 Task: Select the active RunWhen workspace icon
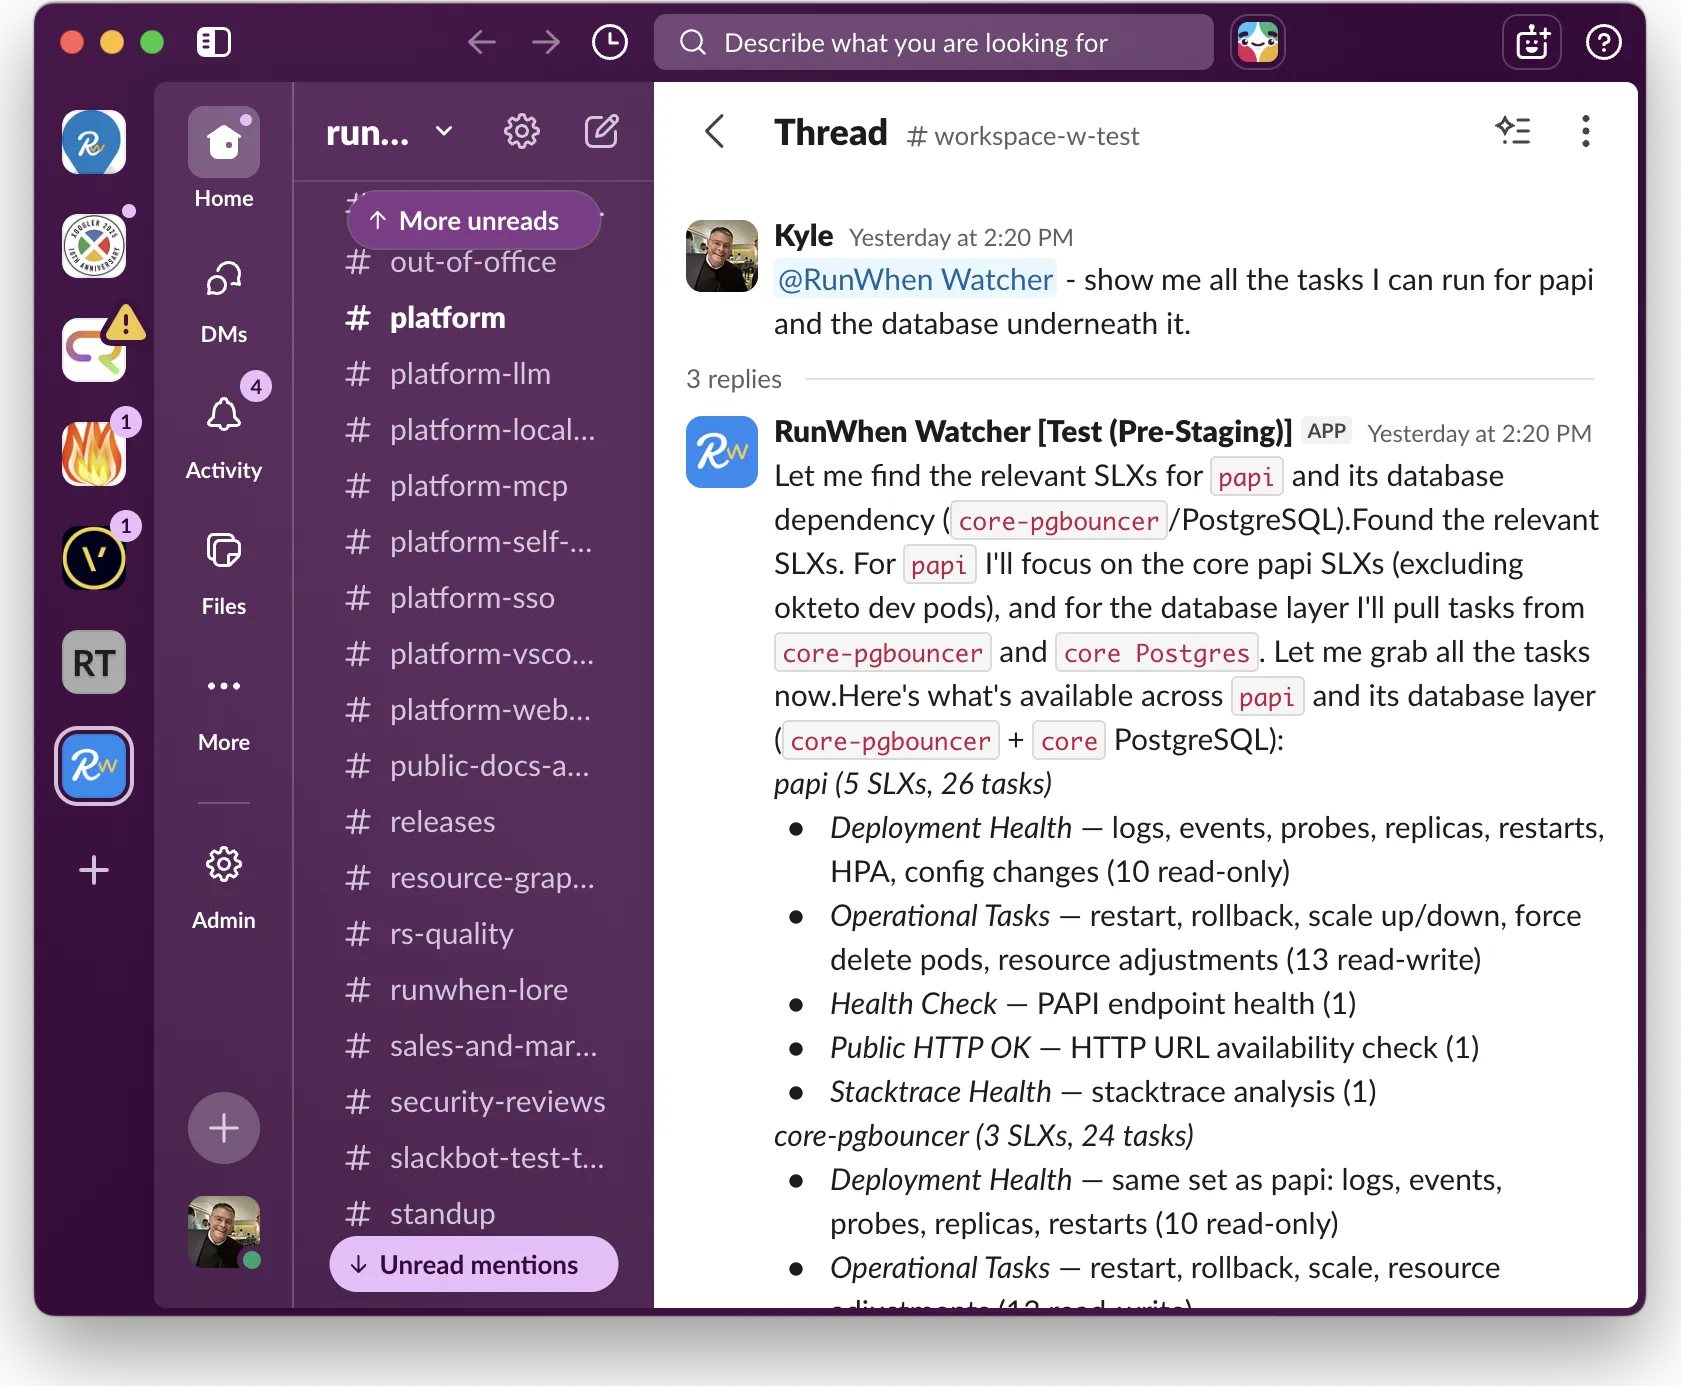[94, 766]
